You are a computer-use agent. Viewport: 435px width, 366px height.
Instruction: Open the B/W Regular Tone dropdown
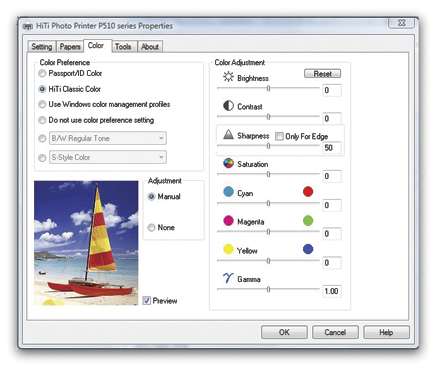click(x=108, y=138)
